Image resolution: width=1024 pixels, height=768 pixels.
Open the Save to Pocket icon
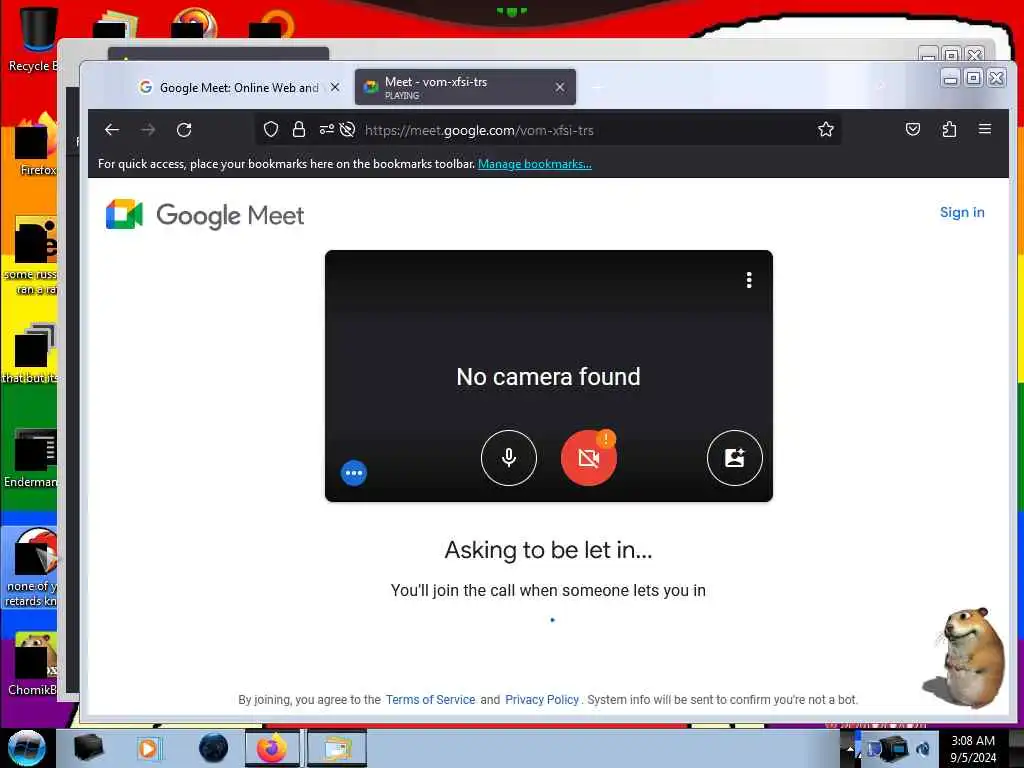pos(913,129)
